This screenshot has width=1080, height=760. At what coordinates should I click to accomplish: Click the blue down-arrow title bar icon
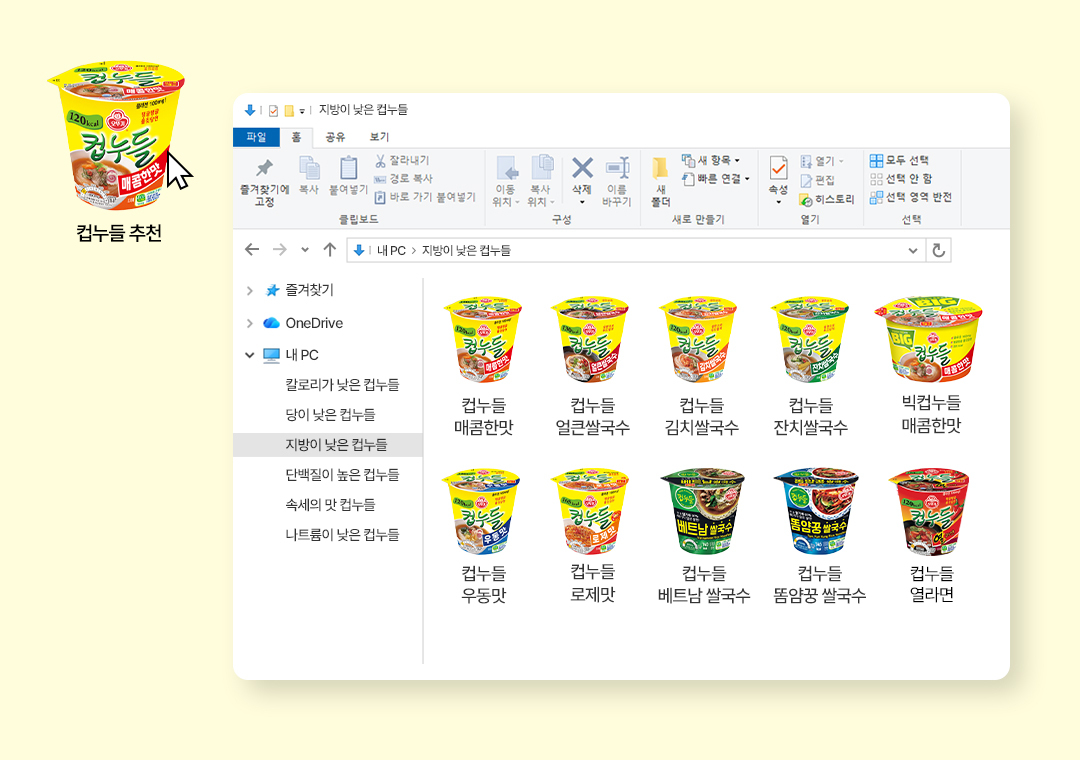250,110
